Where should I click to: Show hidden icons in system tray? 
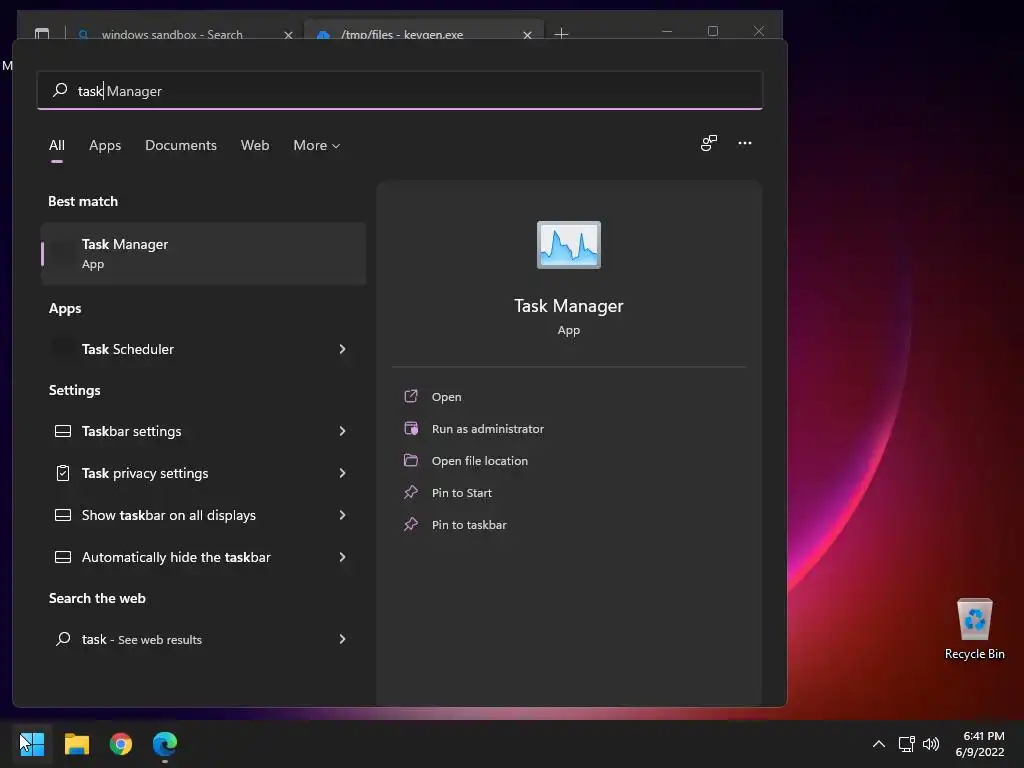879,744
